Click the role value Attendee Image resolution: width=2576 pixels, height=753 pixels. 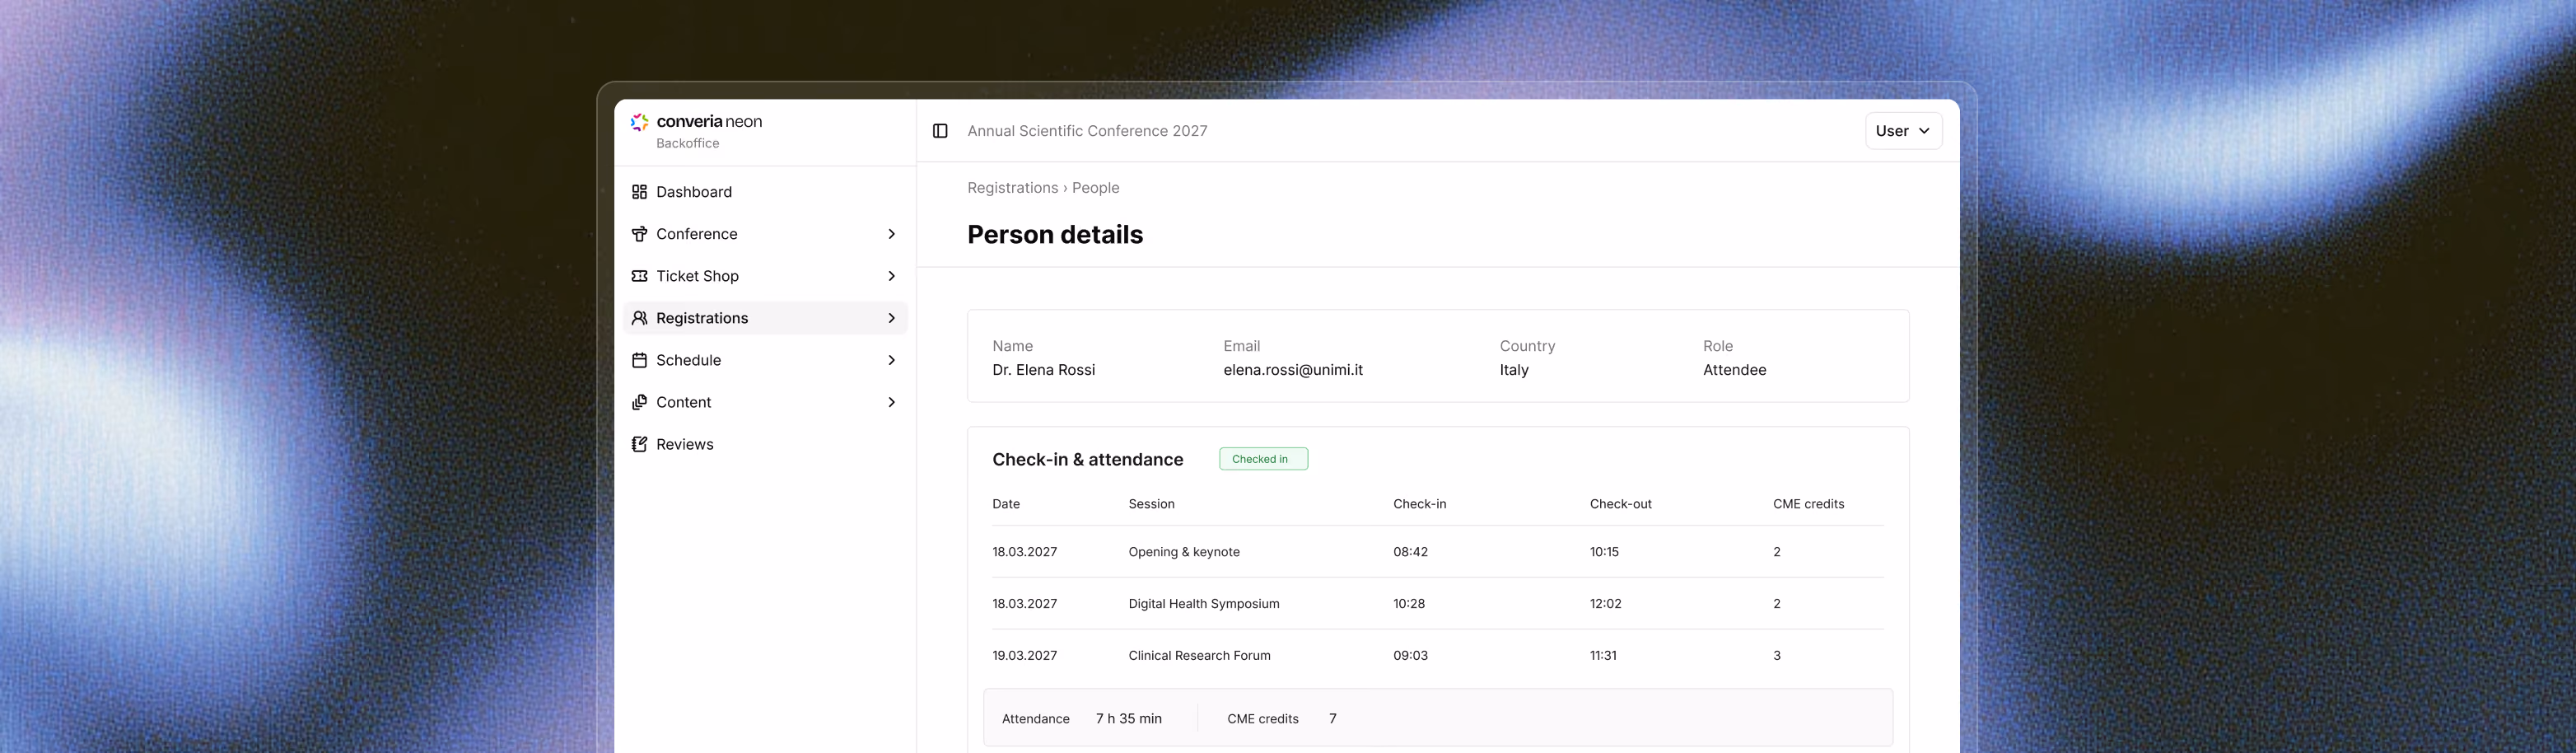click(1734, 370)
